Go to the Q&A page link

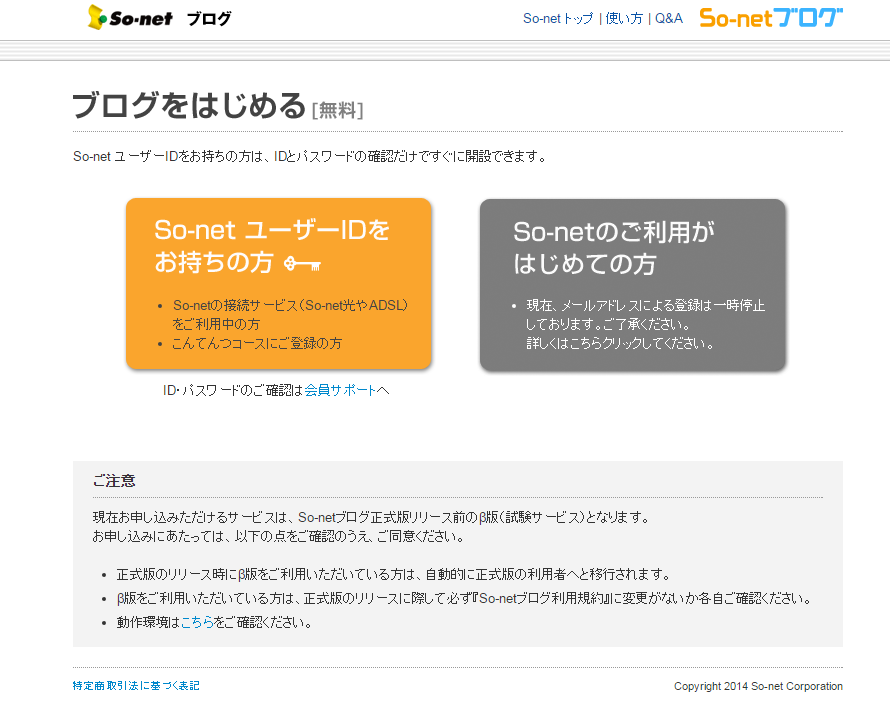coord(669,19)
